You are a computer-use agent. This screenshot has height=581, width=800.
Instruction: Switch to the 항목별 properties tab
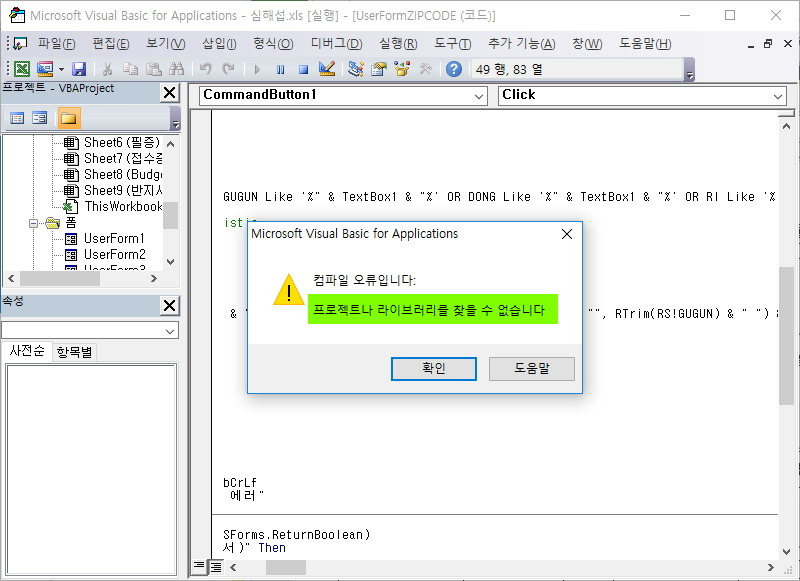tap(74, 352)
